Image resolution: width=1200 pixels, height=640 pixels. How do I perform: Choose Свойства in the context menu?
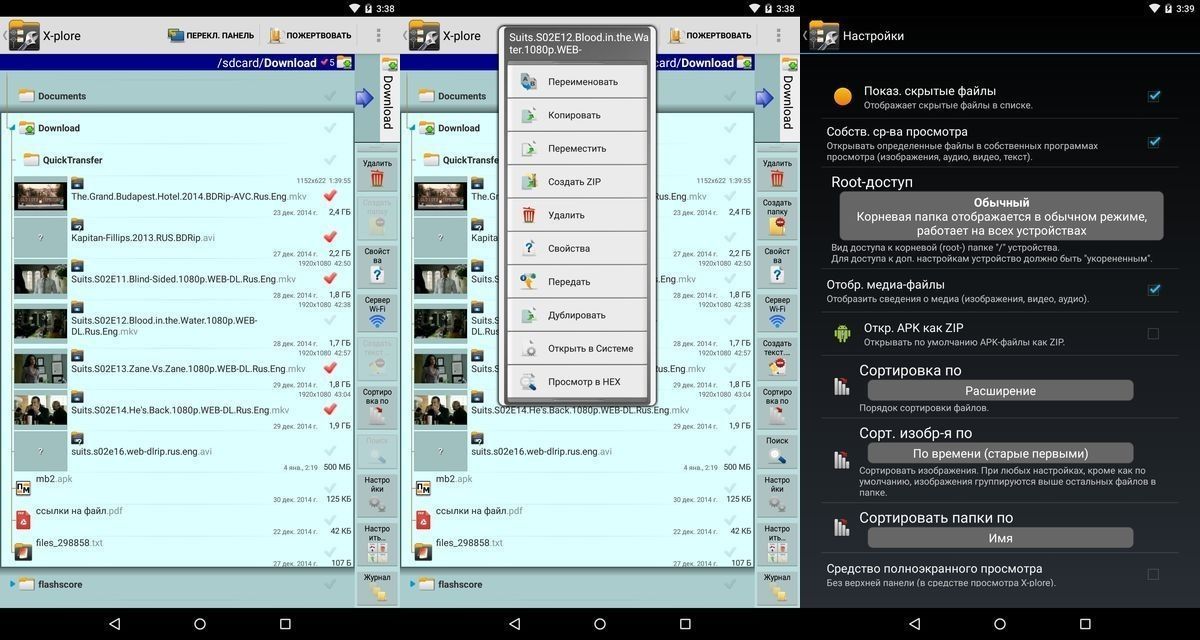(577, 248)
